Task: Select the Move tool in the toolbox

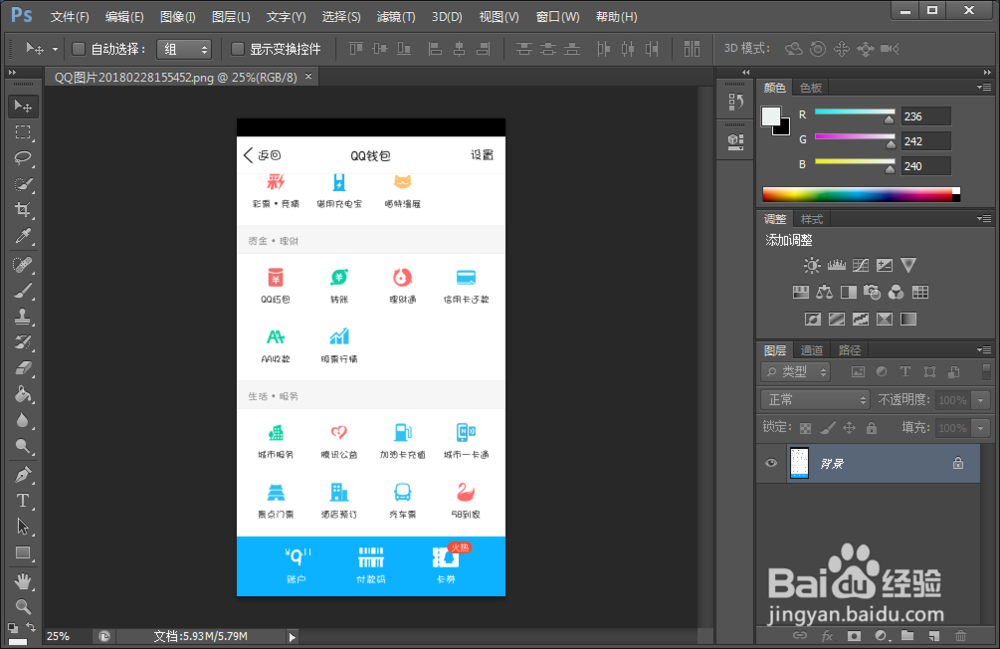Action: click(x=23, y=106)
